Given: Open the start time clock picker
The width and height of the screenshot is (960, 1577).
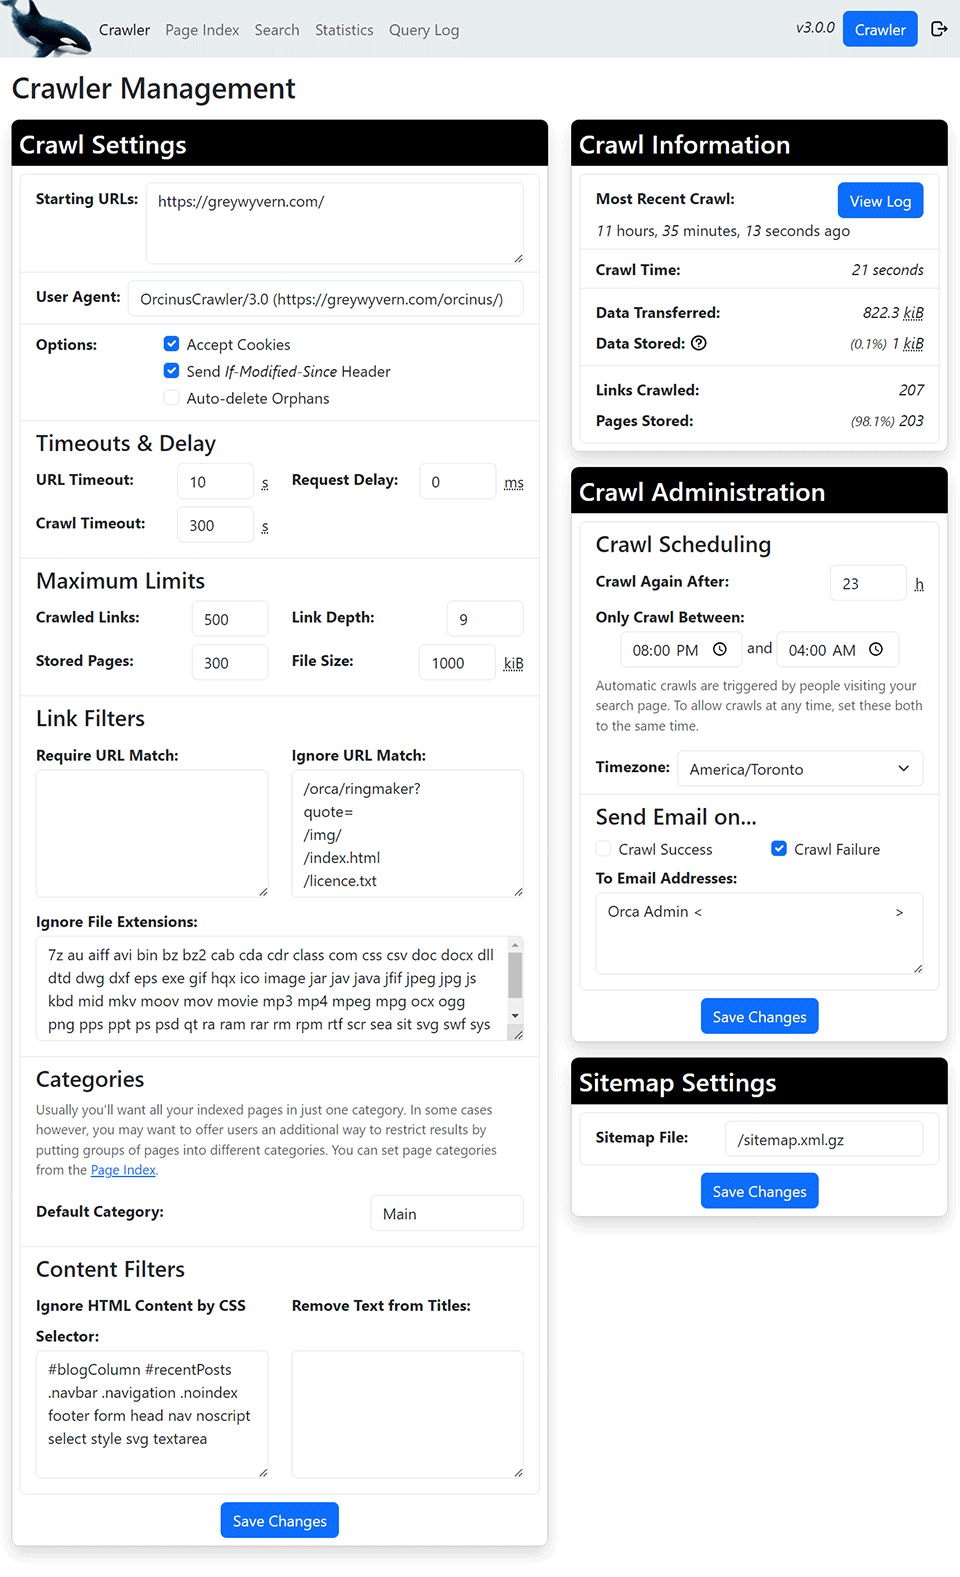Looking at the screenshot, I should pos(720,650).
